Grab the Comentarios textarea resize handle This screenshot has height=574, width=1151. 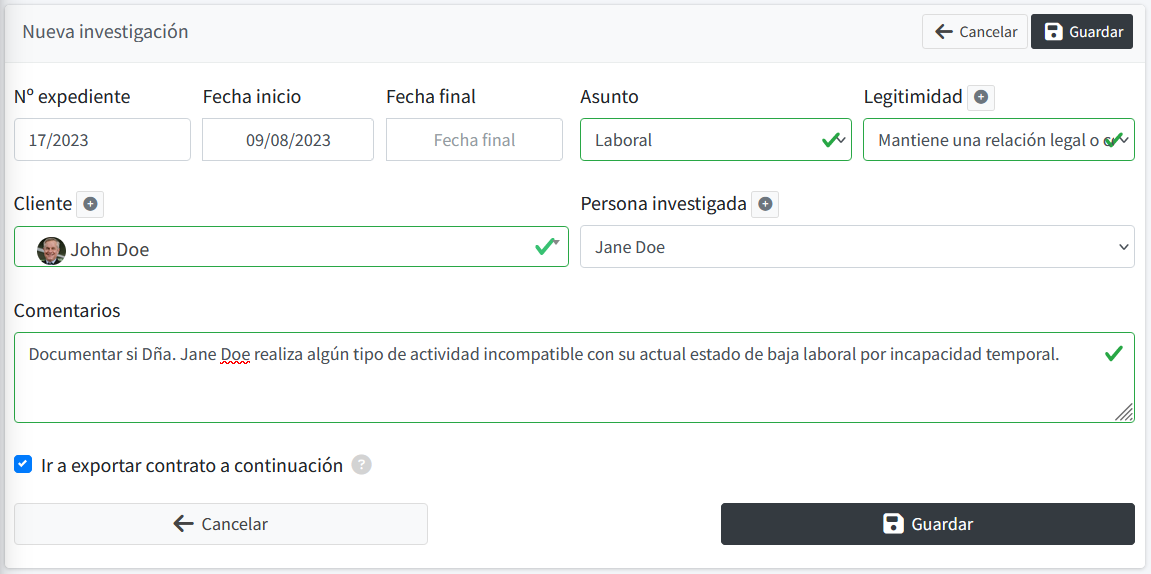pos(1124,413)
